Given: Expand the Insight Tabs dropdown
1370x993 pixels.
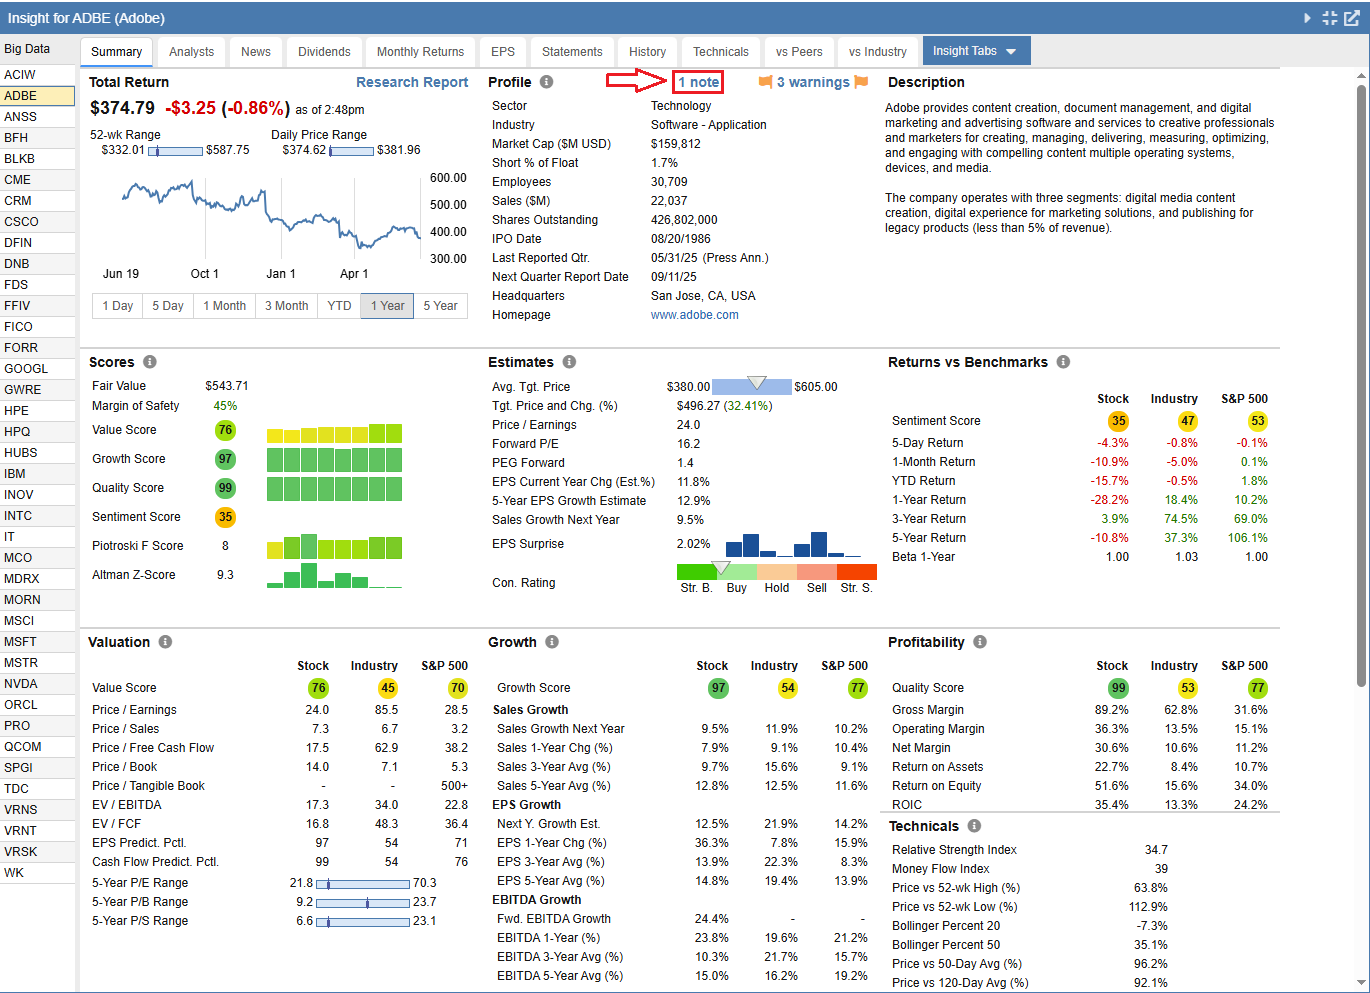Looking at the screenshot, I should (975, 51).
